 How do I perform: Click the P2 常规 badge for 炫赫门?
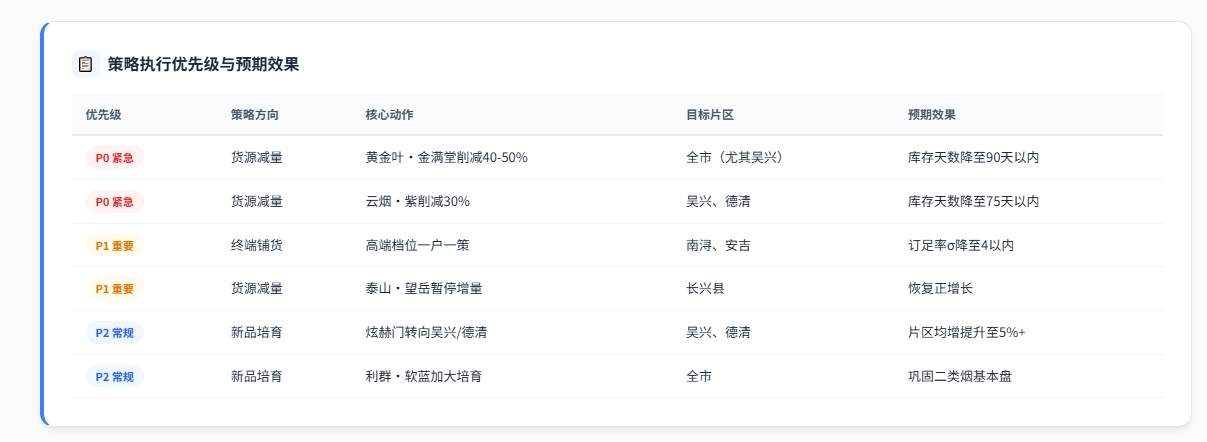click(x=115, y=332)
